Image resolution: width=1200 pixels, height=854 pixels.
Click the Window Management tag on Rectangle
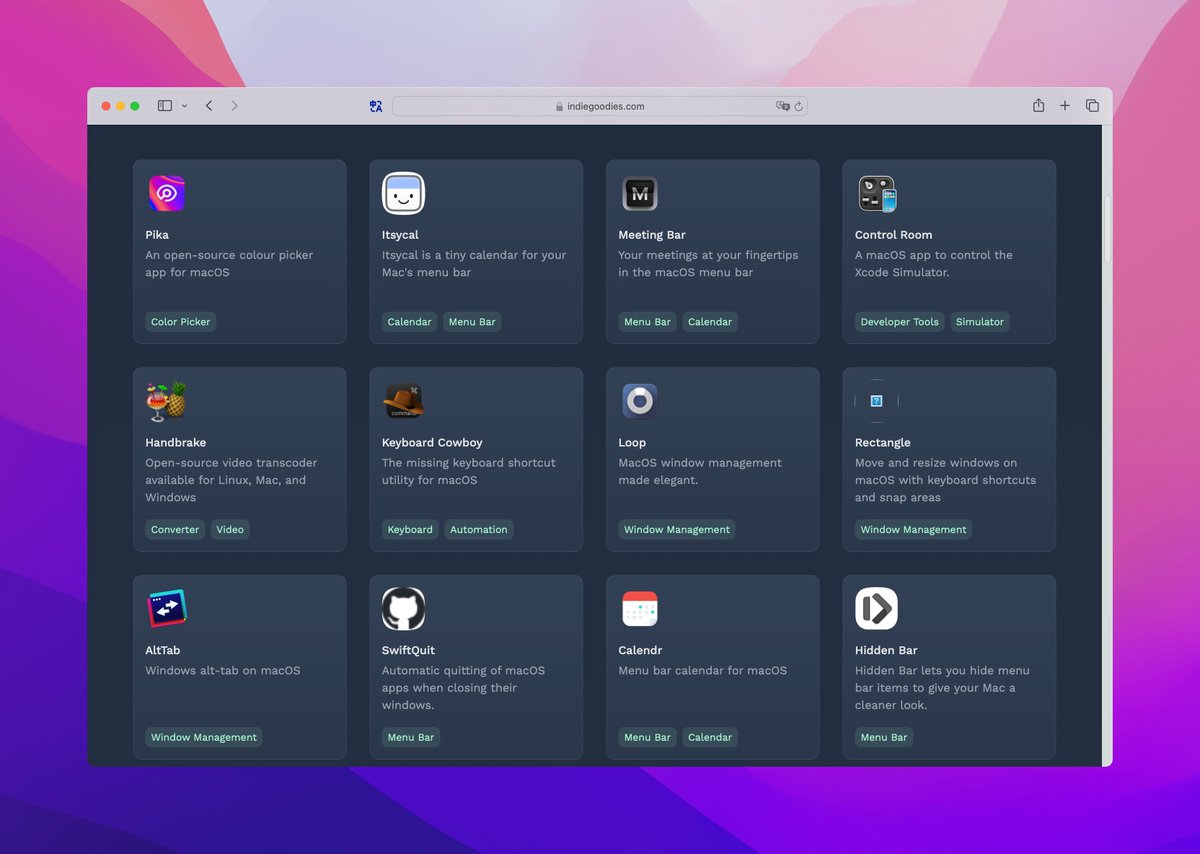click(x=914, y=529)
